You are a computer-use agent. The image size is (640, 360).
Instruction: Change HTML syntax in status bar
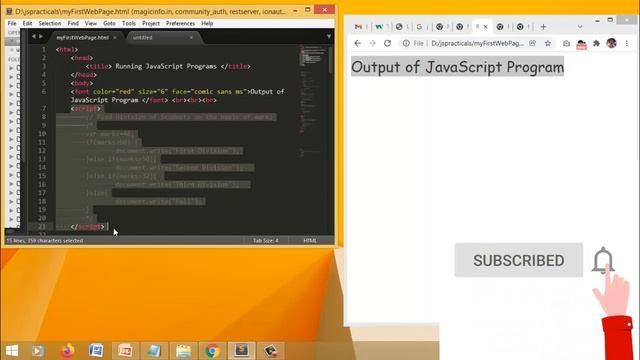(310, 240)
